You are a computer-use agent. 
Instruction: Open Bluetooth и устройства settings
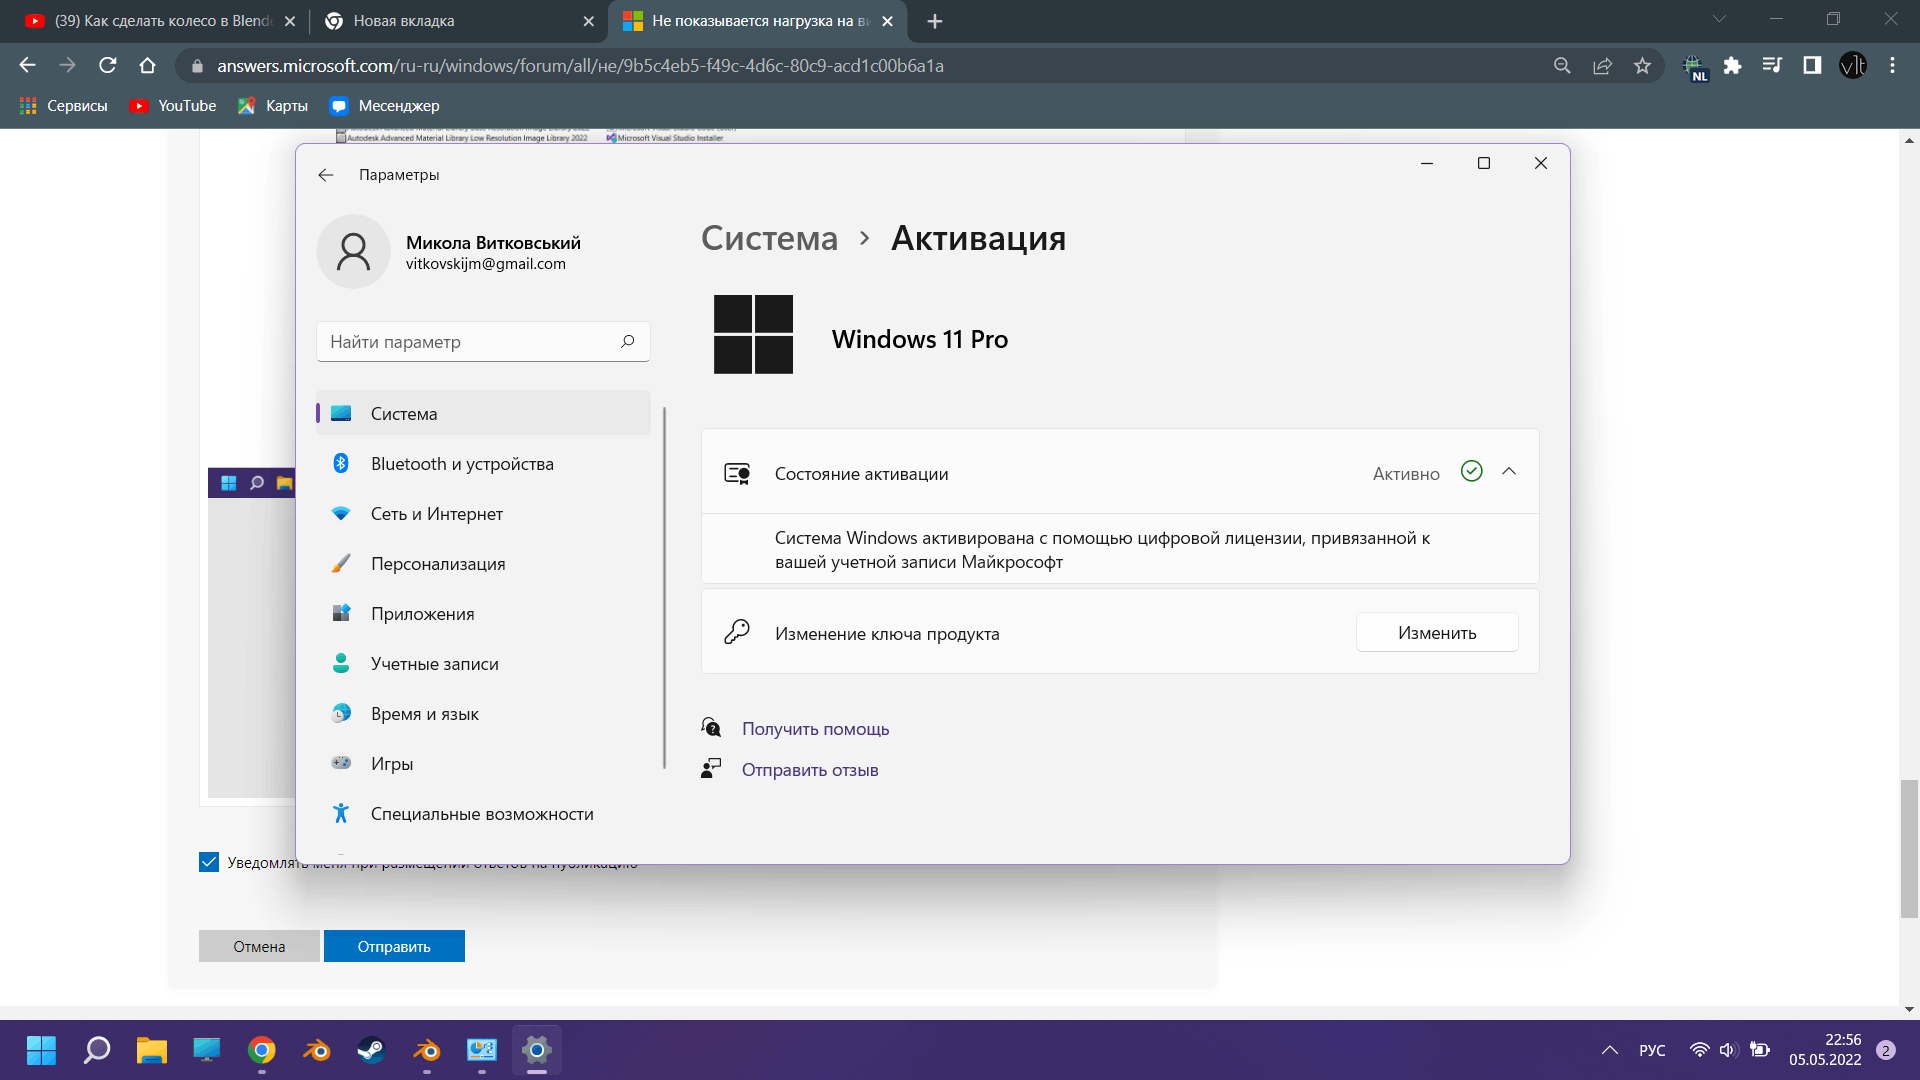(x=461, y=464)
